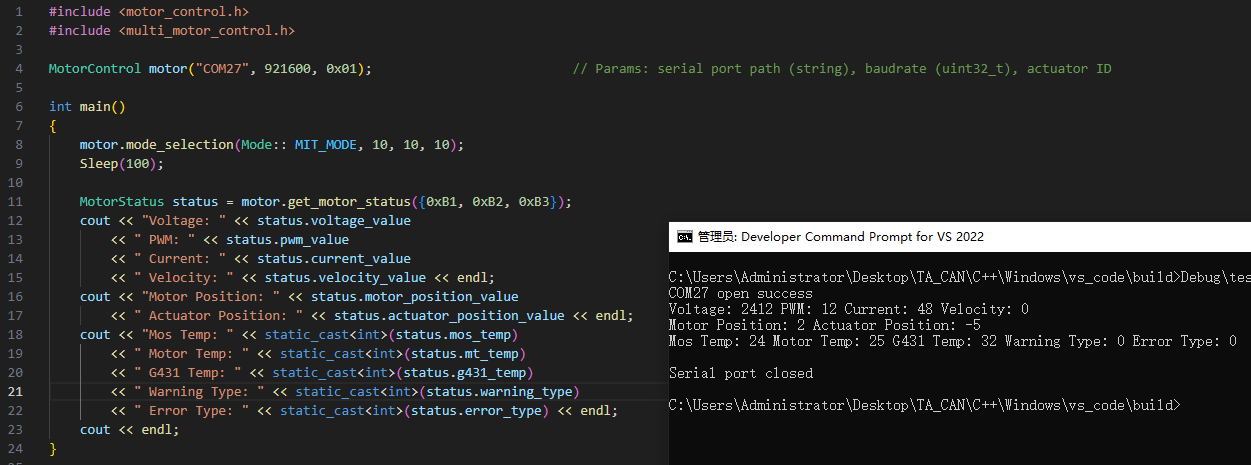Place cursor on motor_control.h include
The height and width of the screenshot is (465, 1251).
(149, 11)
